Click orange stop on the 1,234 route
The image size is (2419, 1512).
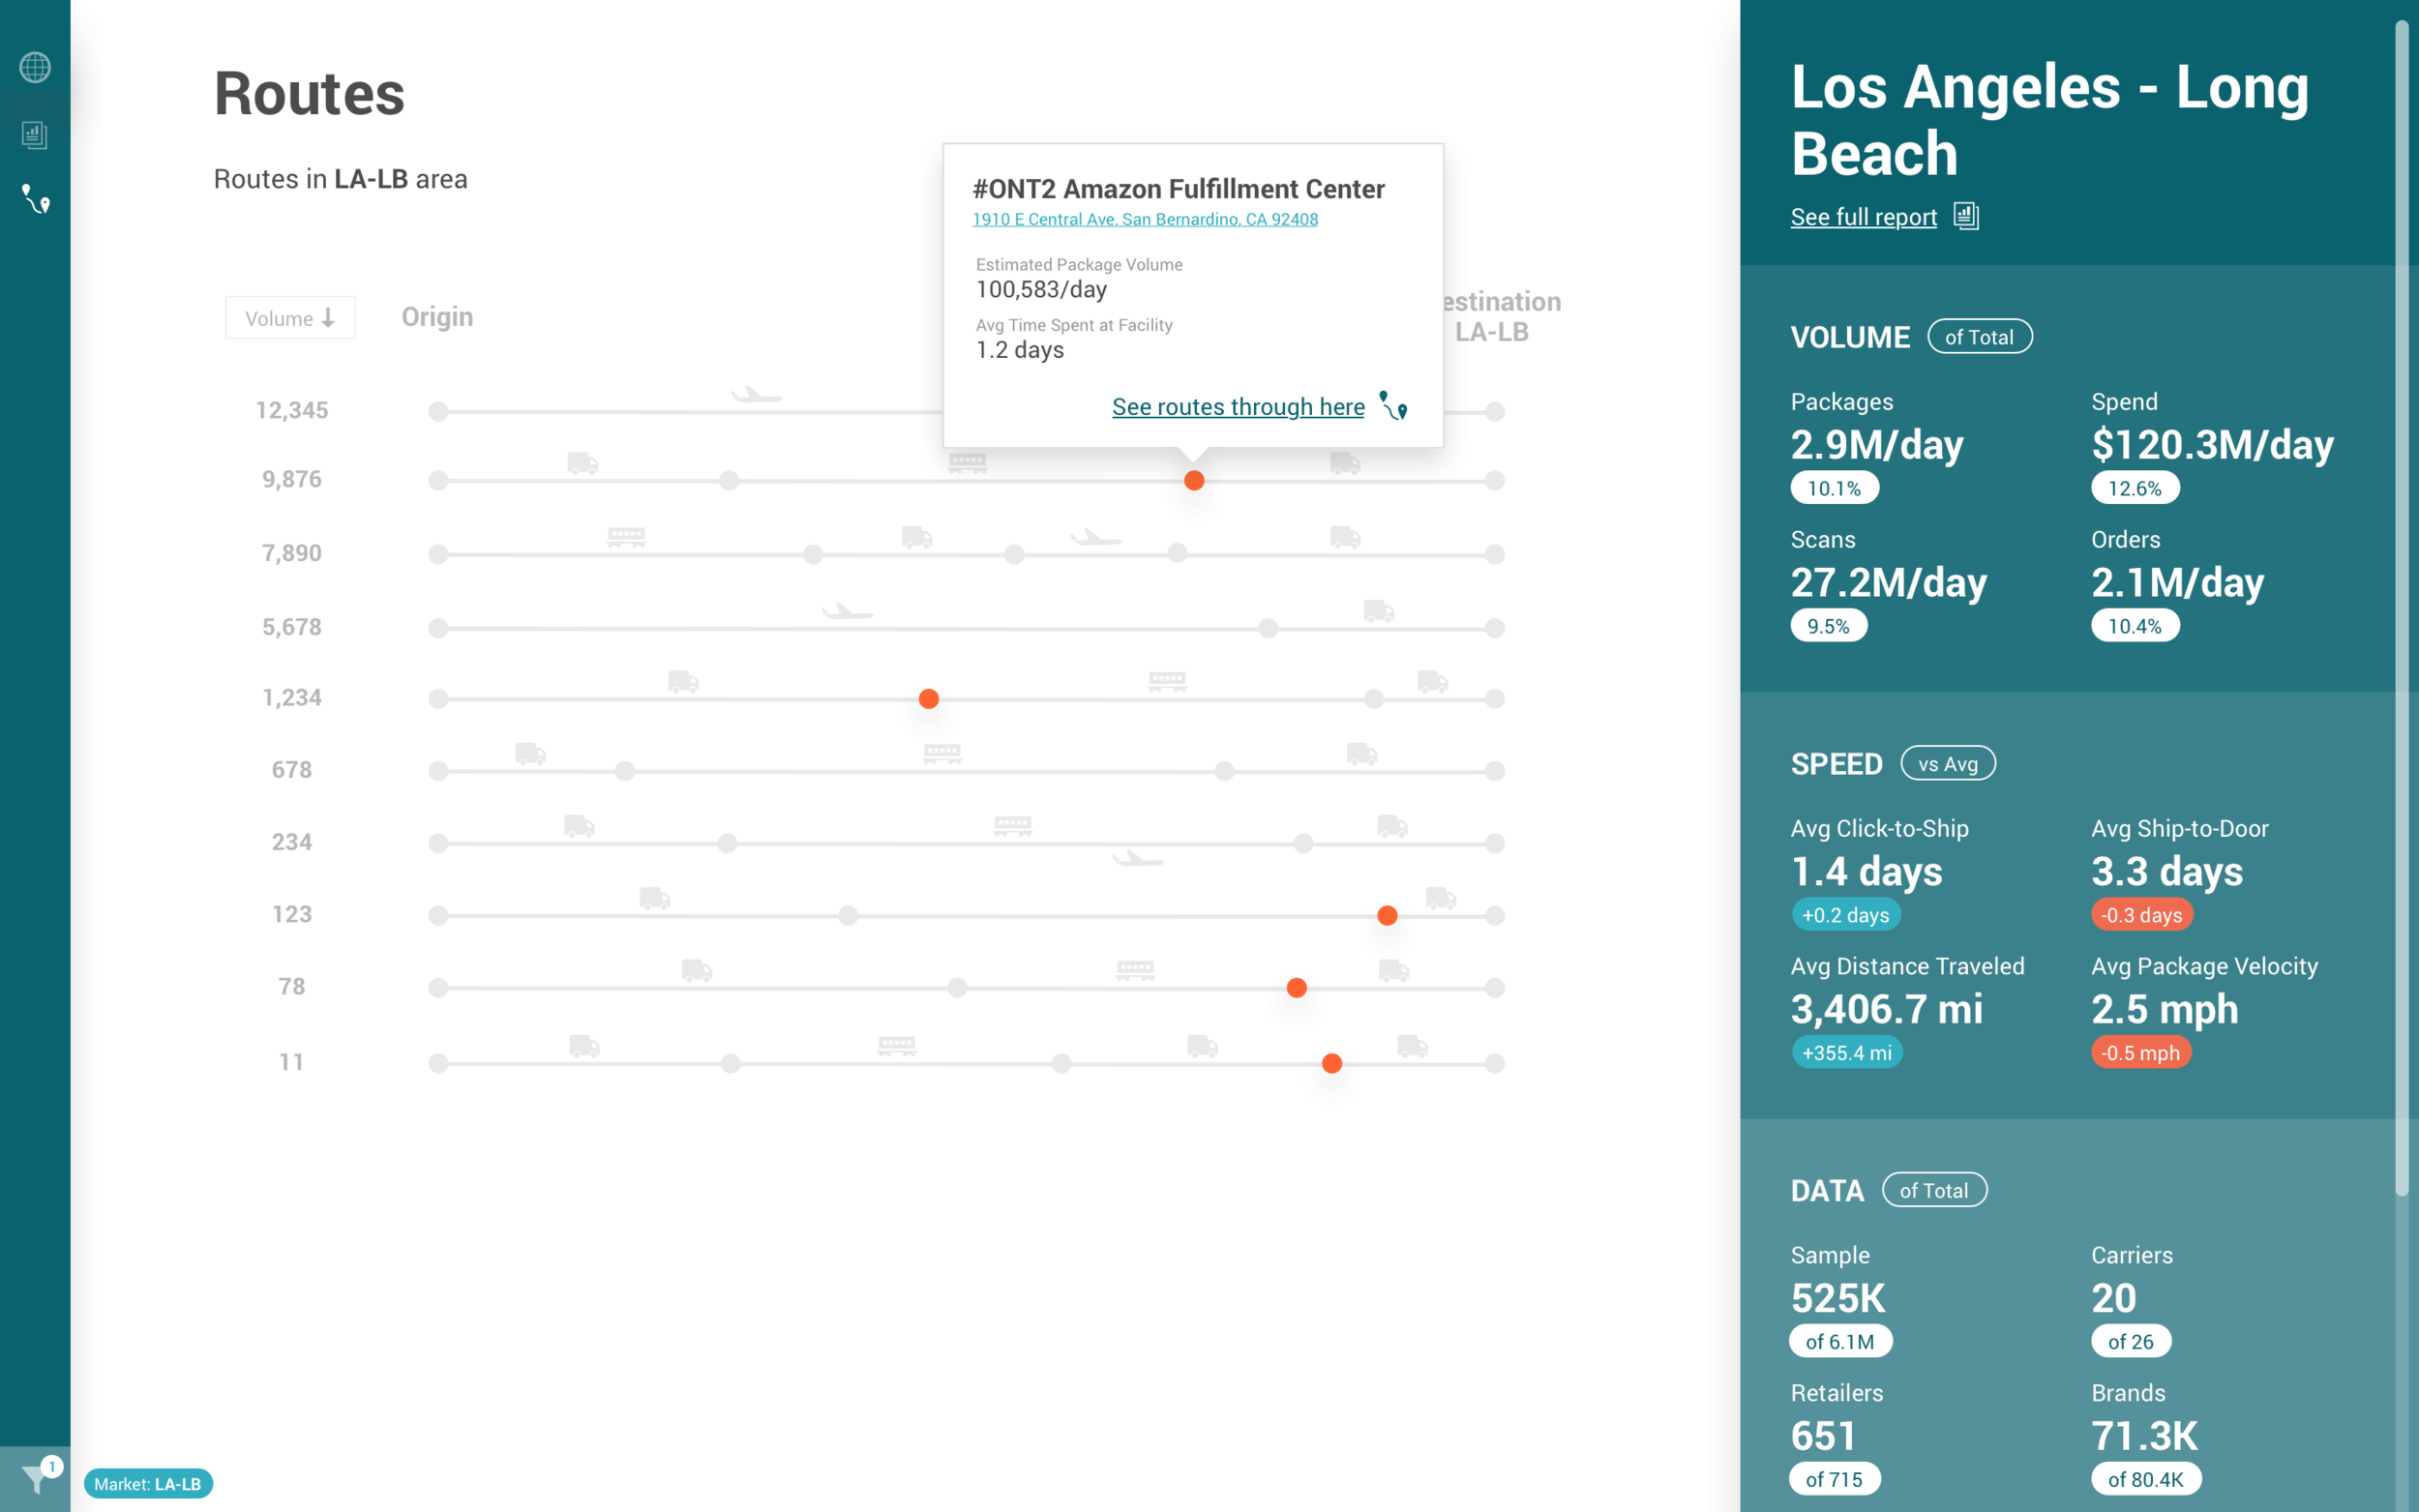pyautogui.click(x=928, y=699)
